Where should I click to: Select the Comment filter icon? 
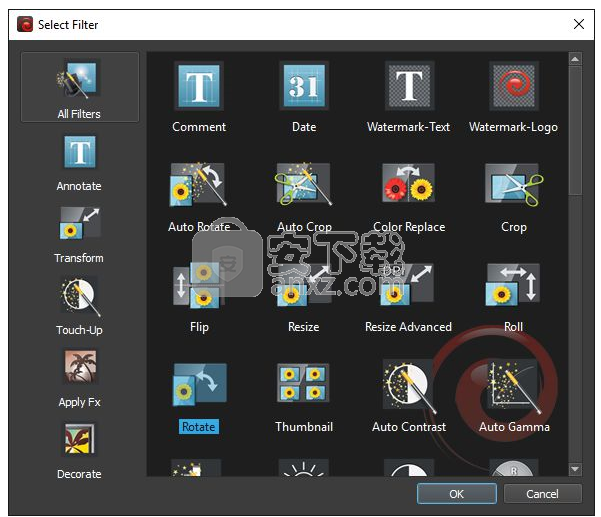coord(198,87)
